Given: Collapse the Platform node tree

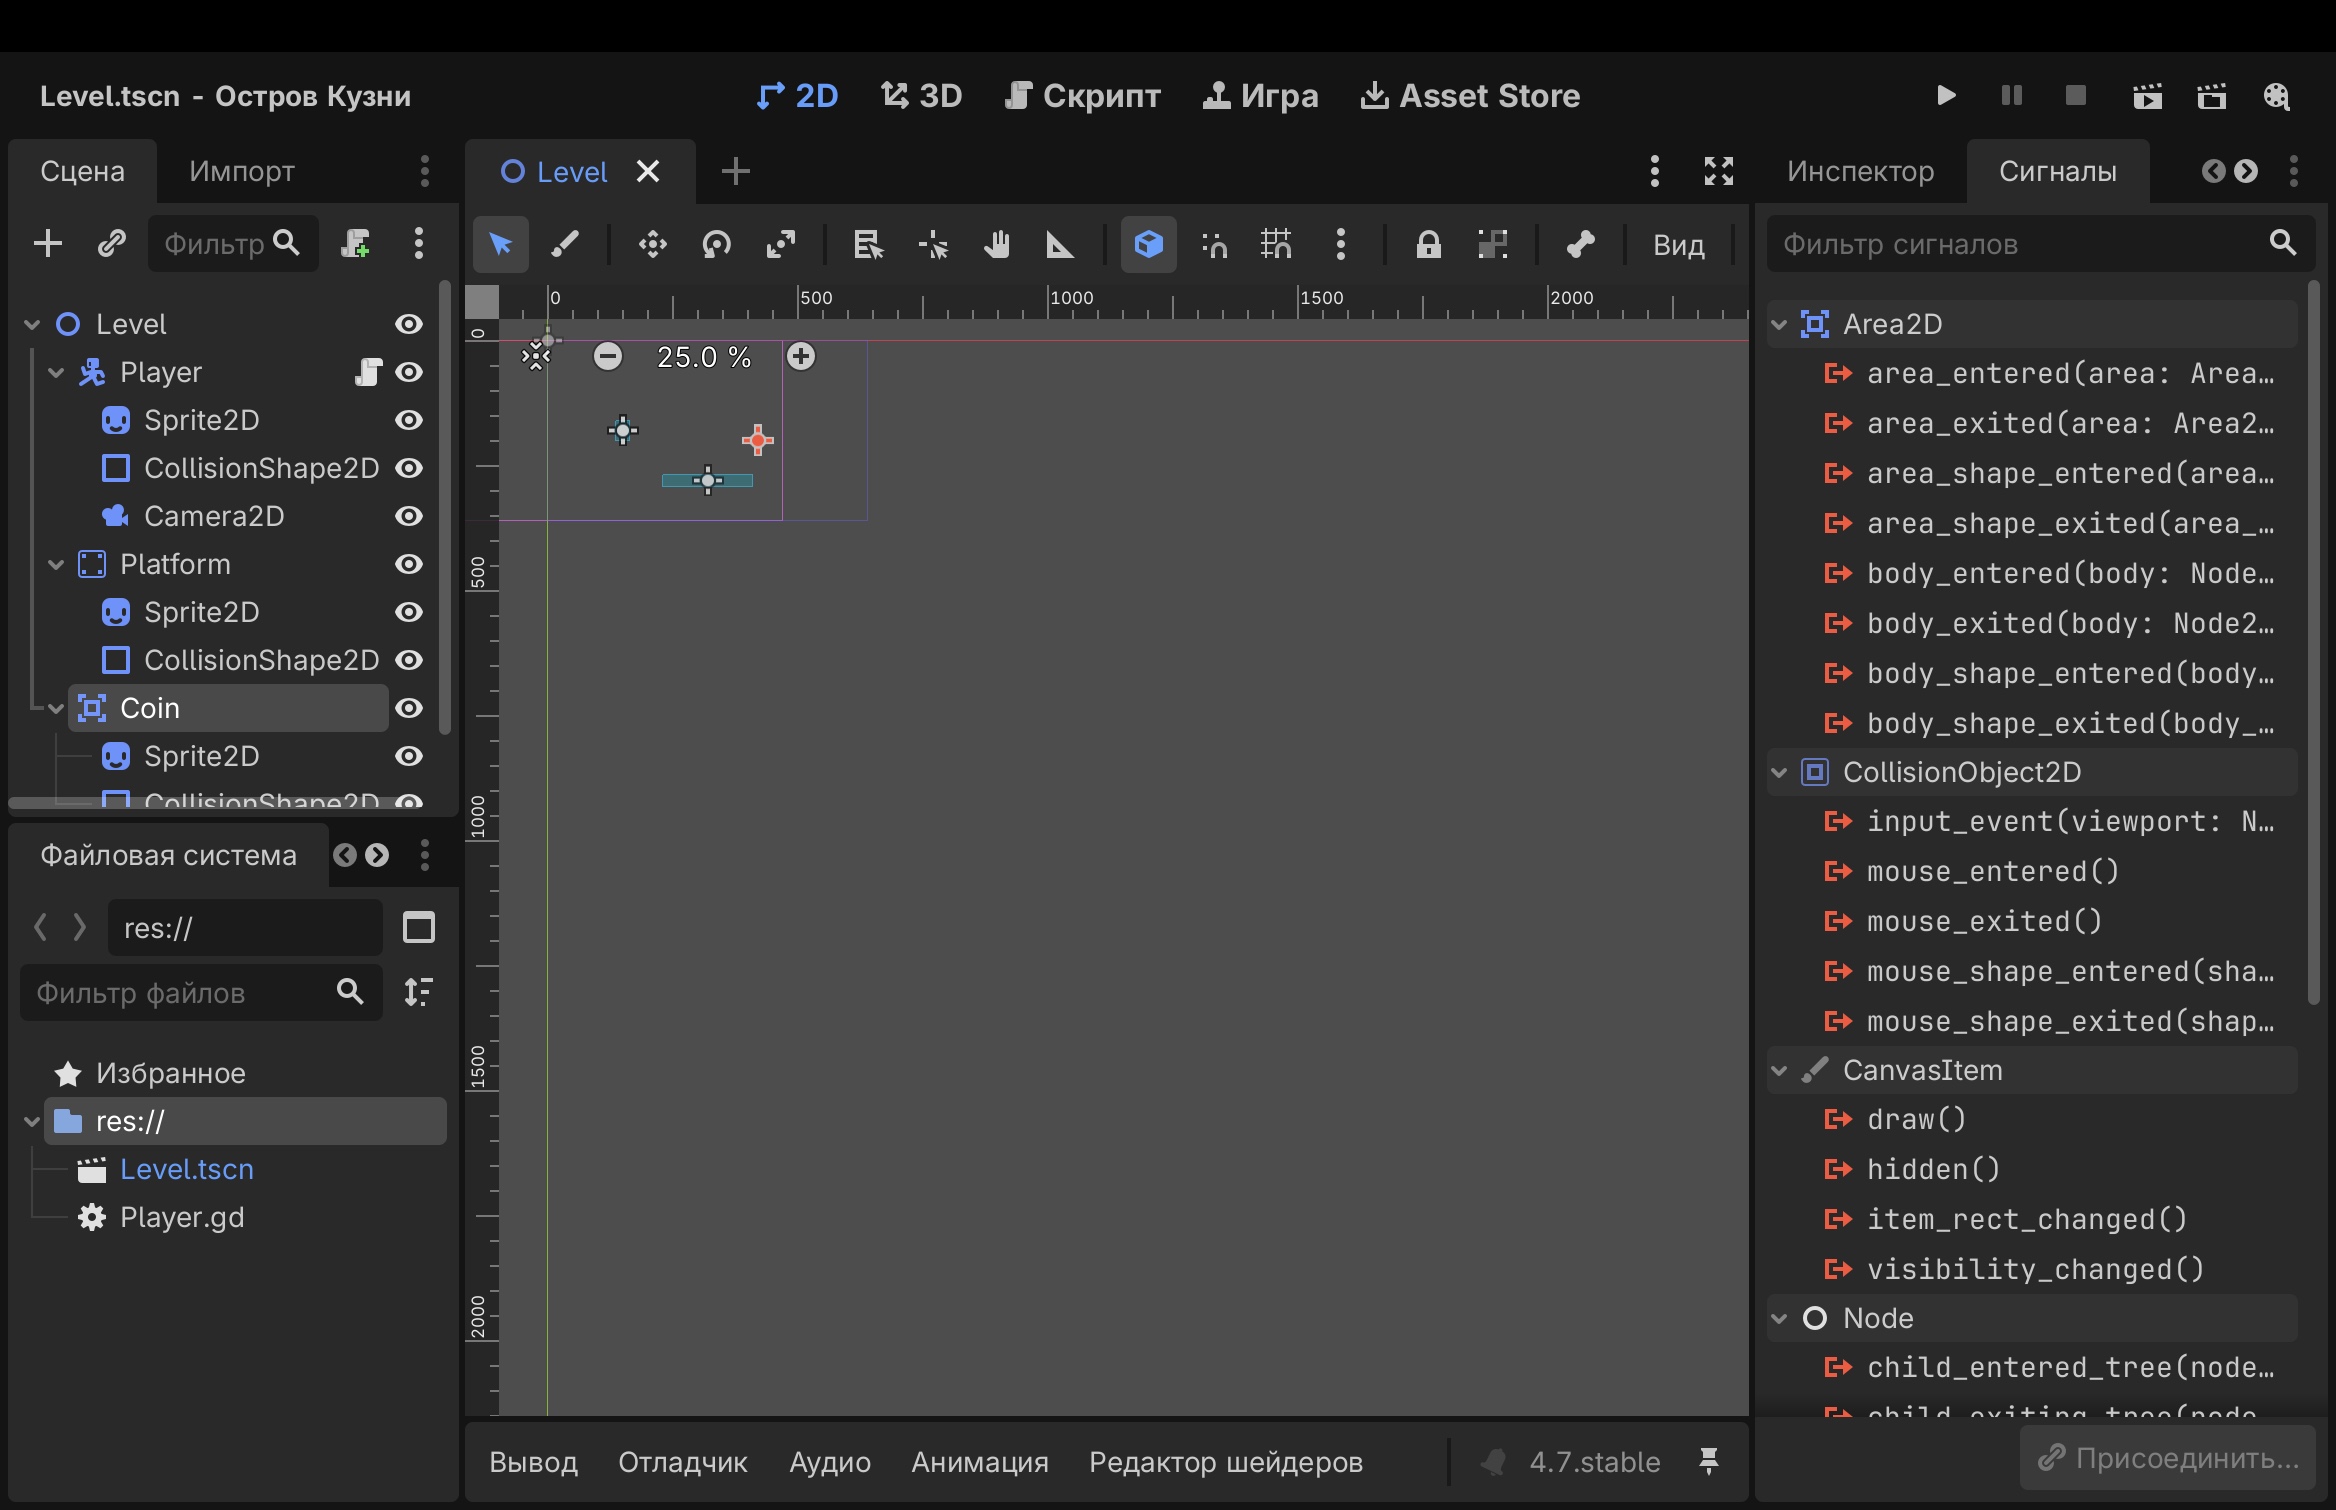Looking at the screenshot, I should click(x=56, y=565).
